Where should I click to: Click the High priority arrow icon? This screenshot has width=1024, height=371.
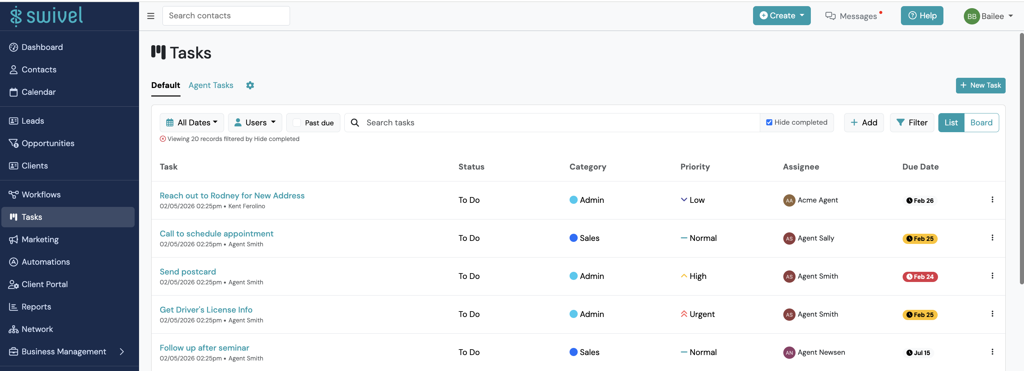684,276
